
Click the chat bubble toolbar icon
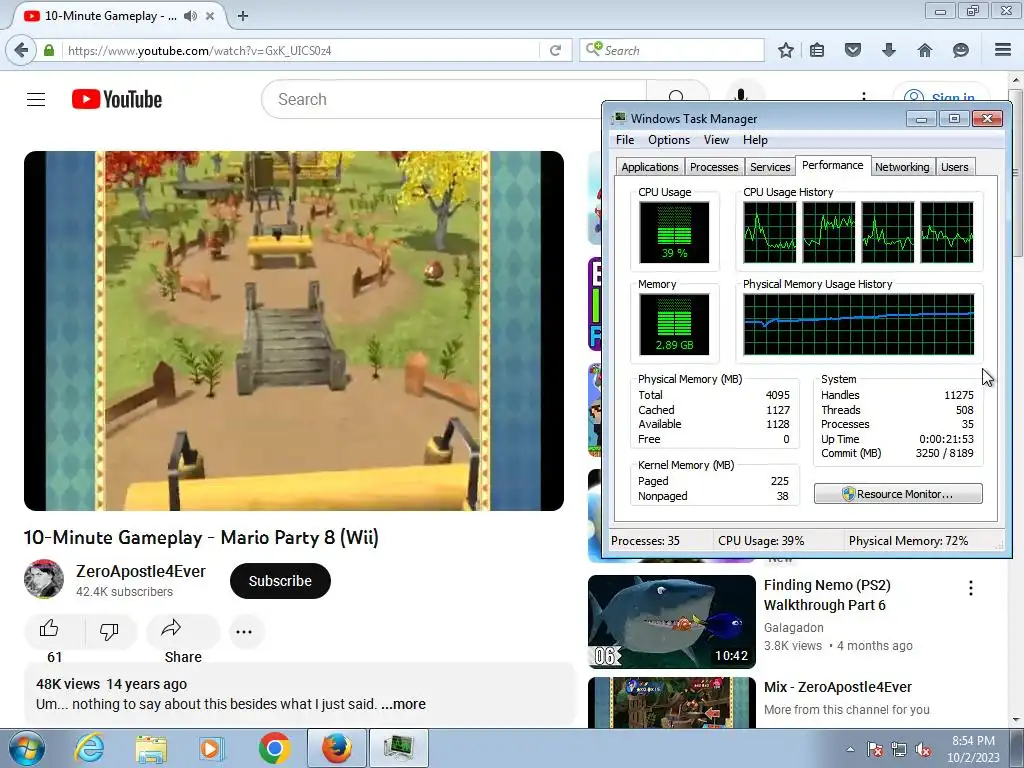click(x=961, y=50)
